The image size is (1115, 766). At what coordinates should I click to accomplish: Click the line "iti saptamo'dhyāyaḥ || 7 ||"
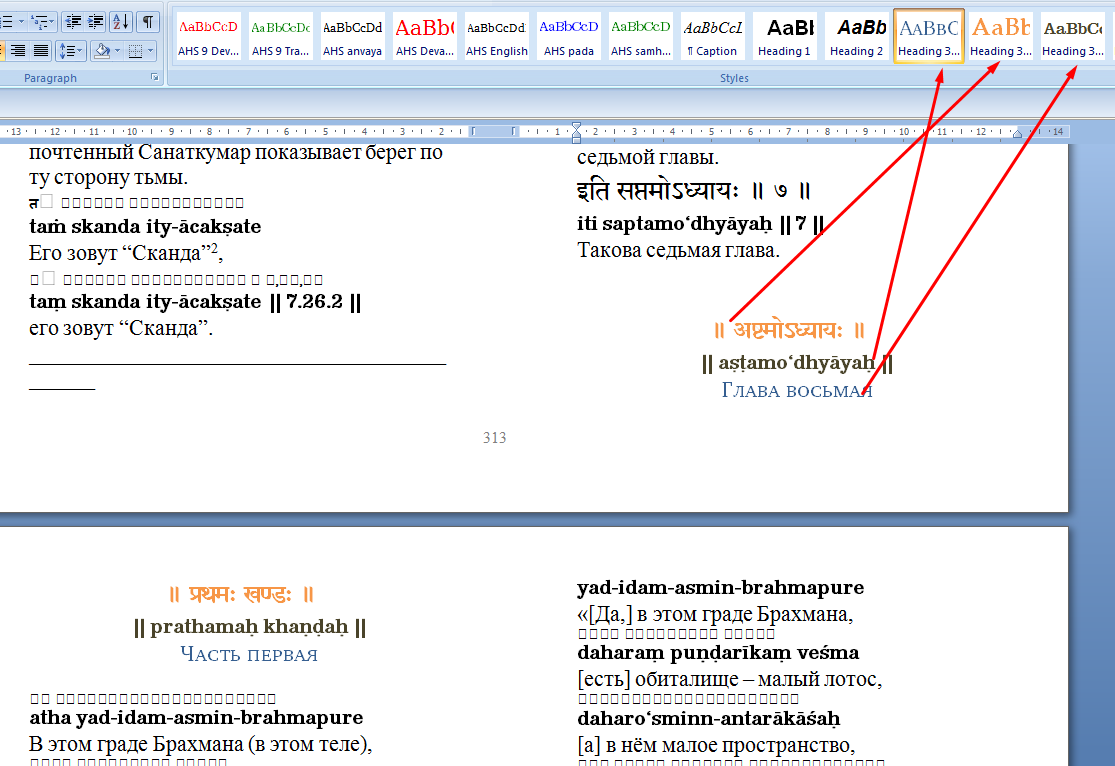click(700, 224)
